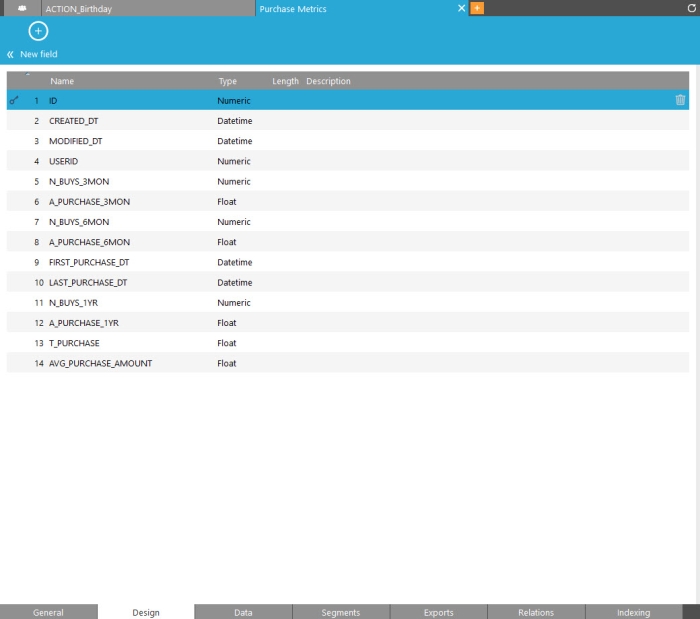The width and height of the screenshot is (700, 619).
Task: Switch to the ACTION_Birthday tab
Action: [x=78, y=8]
